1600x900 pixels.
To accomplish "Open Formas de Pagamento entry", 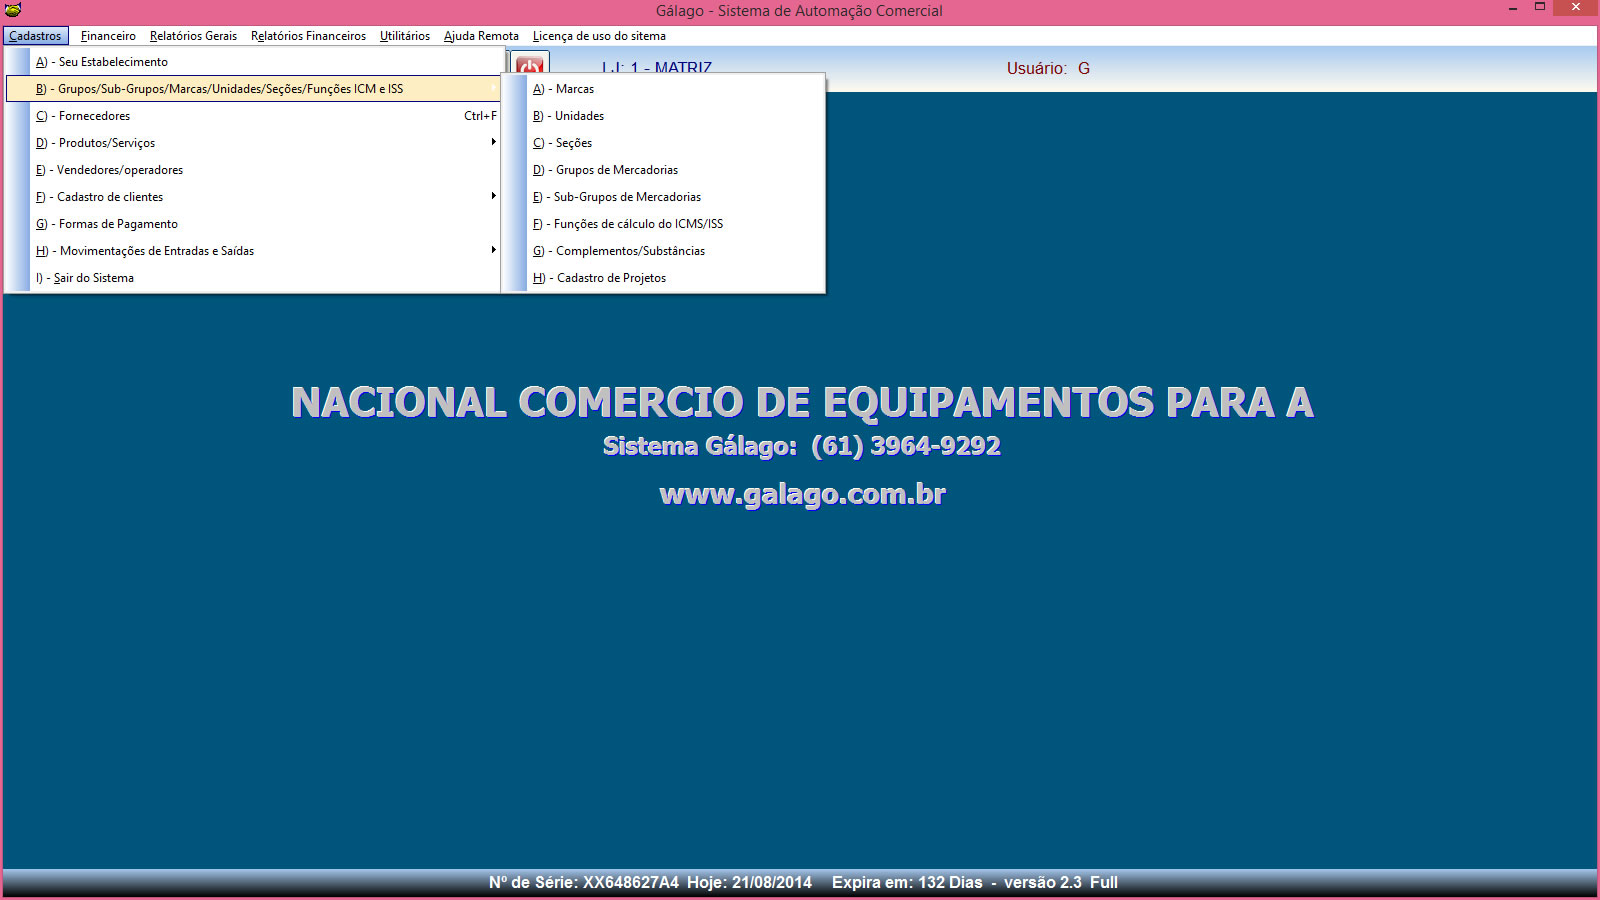I will 254,224.
